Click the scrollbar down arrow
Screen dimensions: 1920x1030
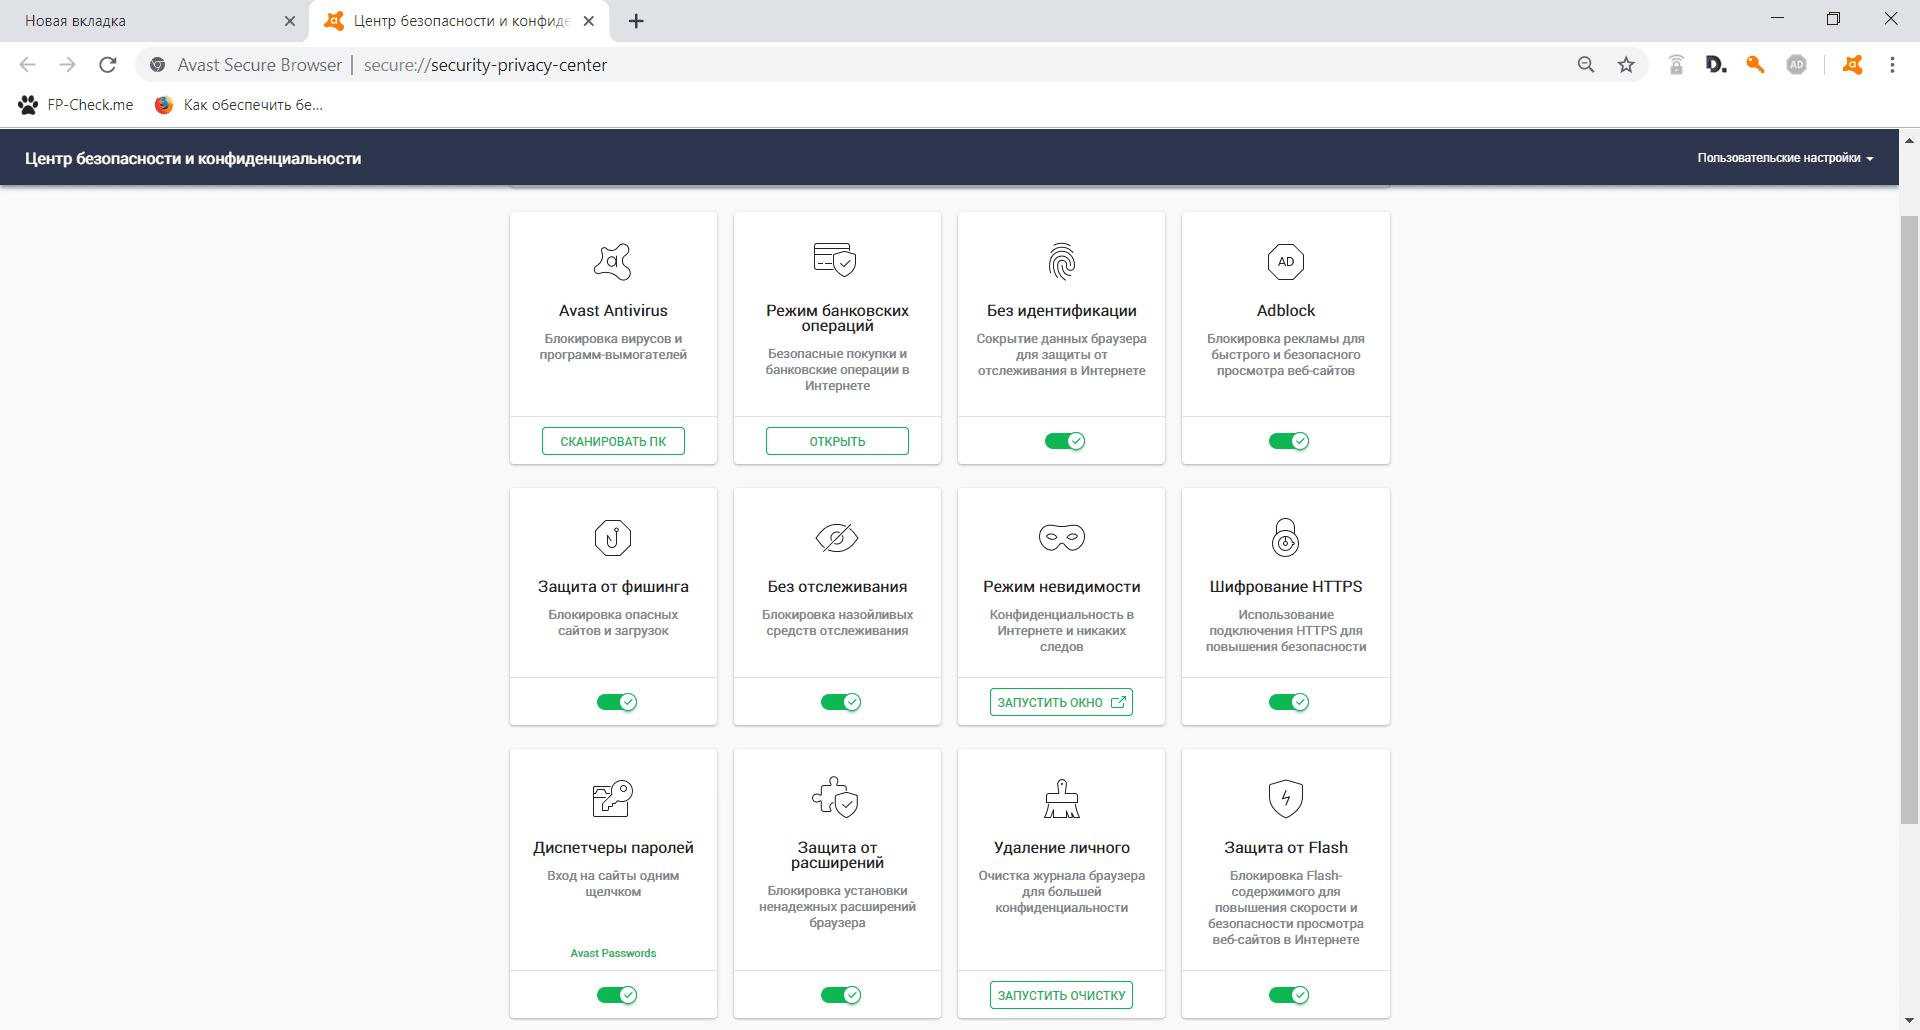tap(1909, 1021)
